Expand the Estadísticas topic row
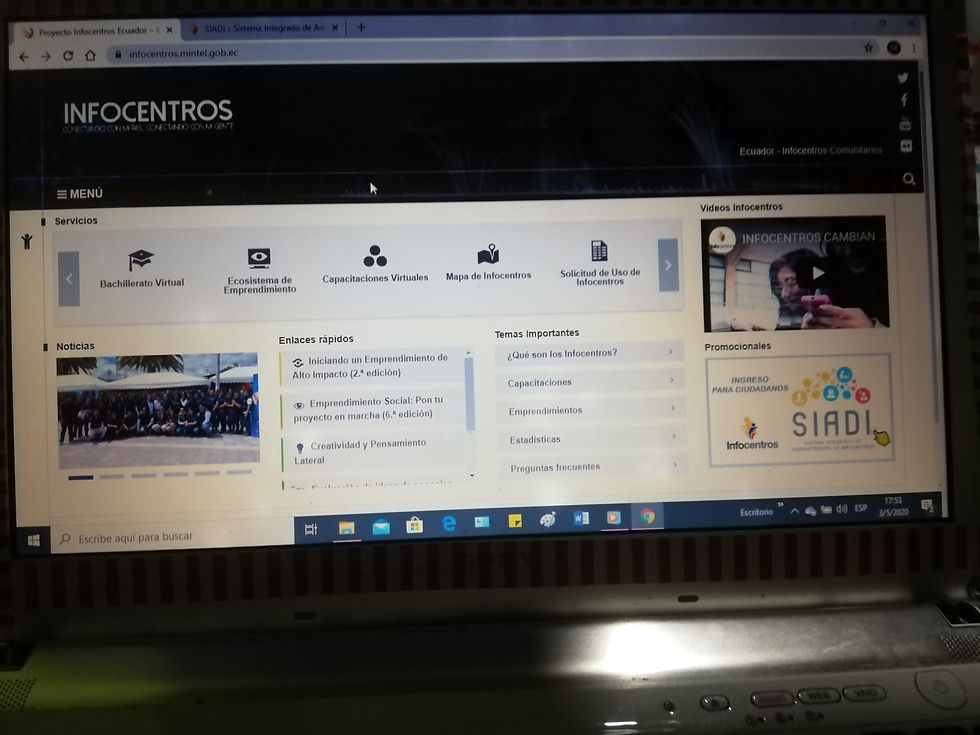The height and width of the screenshot is (735, 980). pyautogui.click(x=592, y=438)
